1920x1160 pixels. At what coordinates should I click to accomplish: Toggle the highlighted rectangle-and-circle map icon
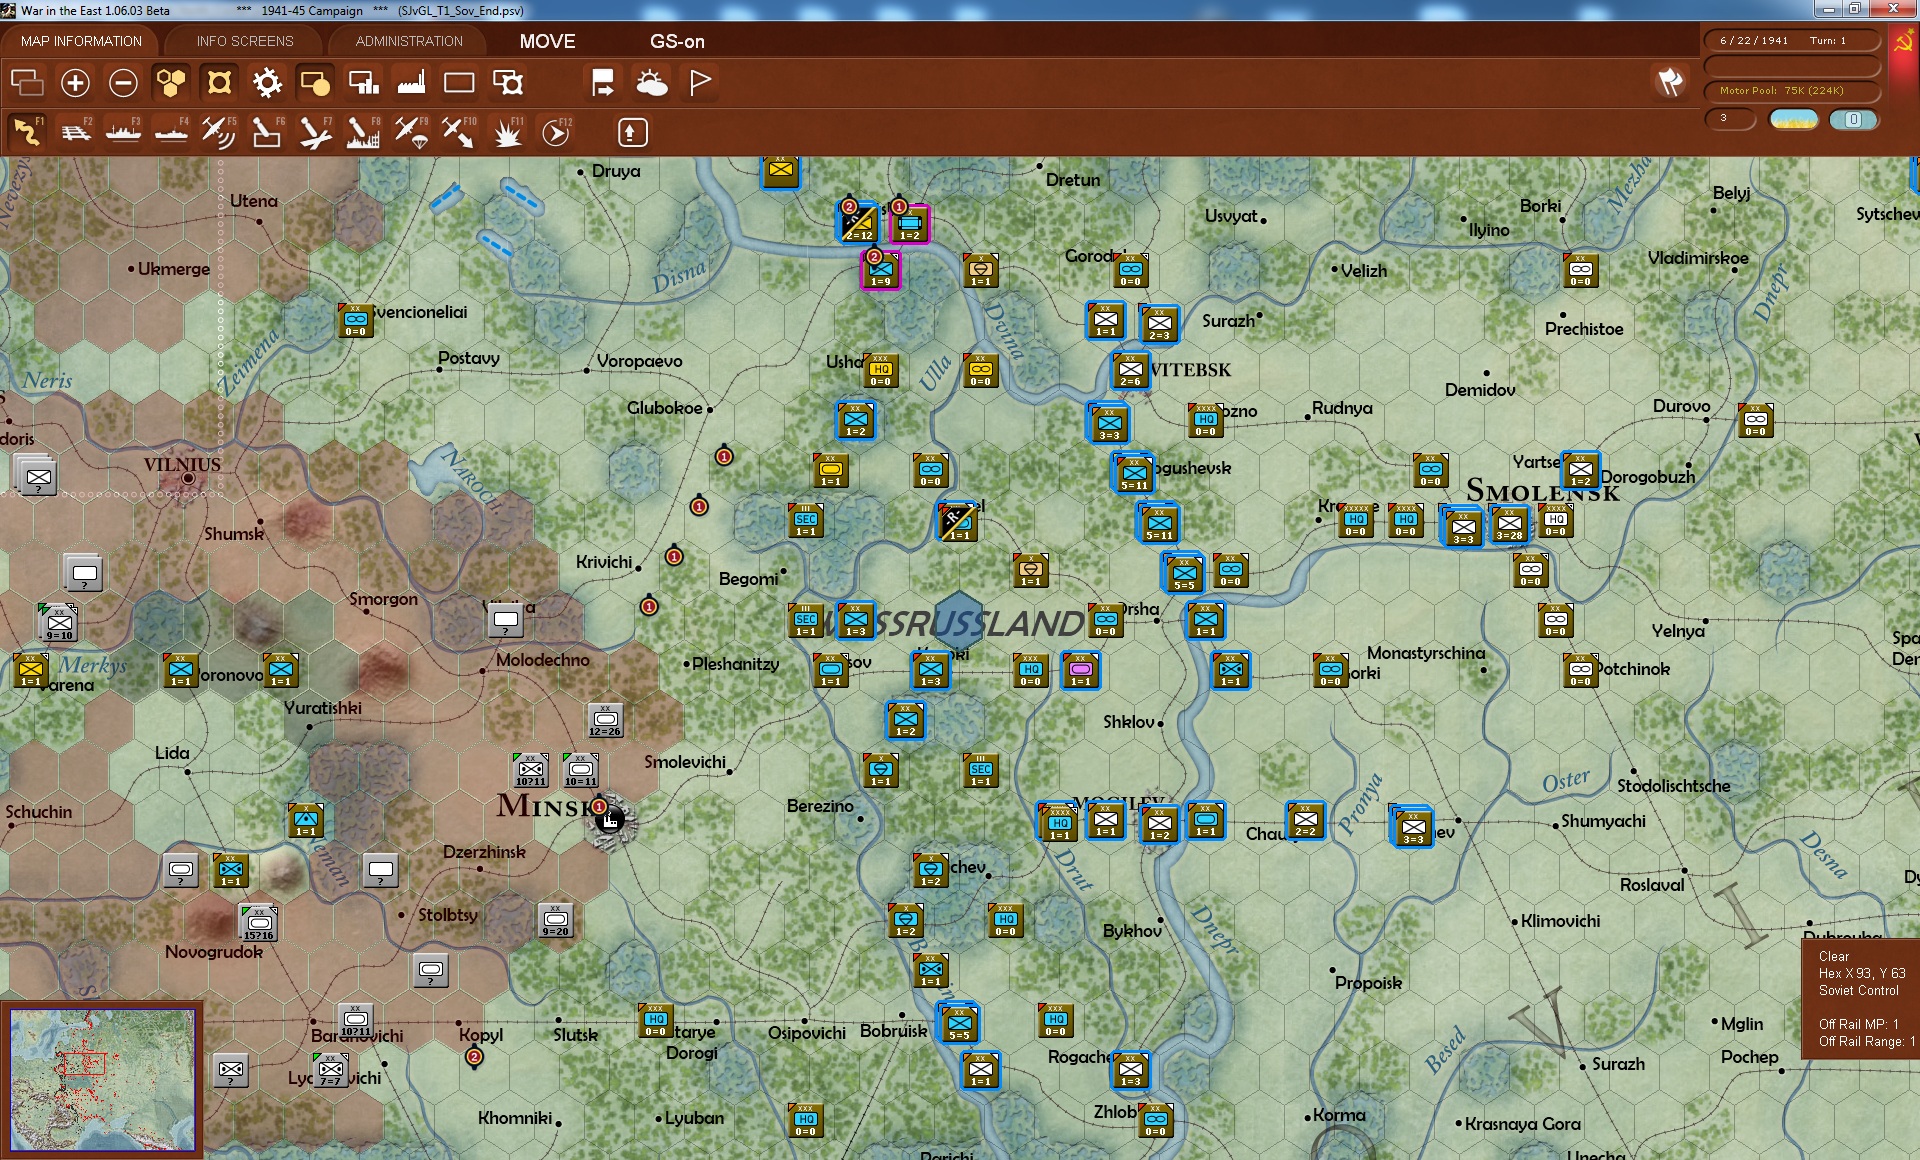click(x=315, y=83)
